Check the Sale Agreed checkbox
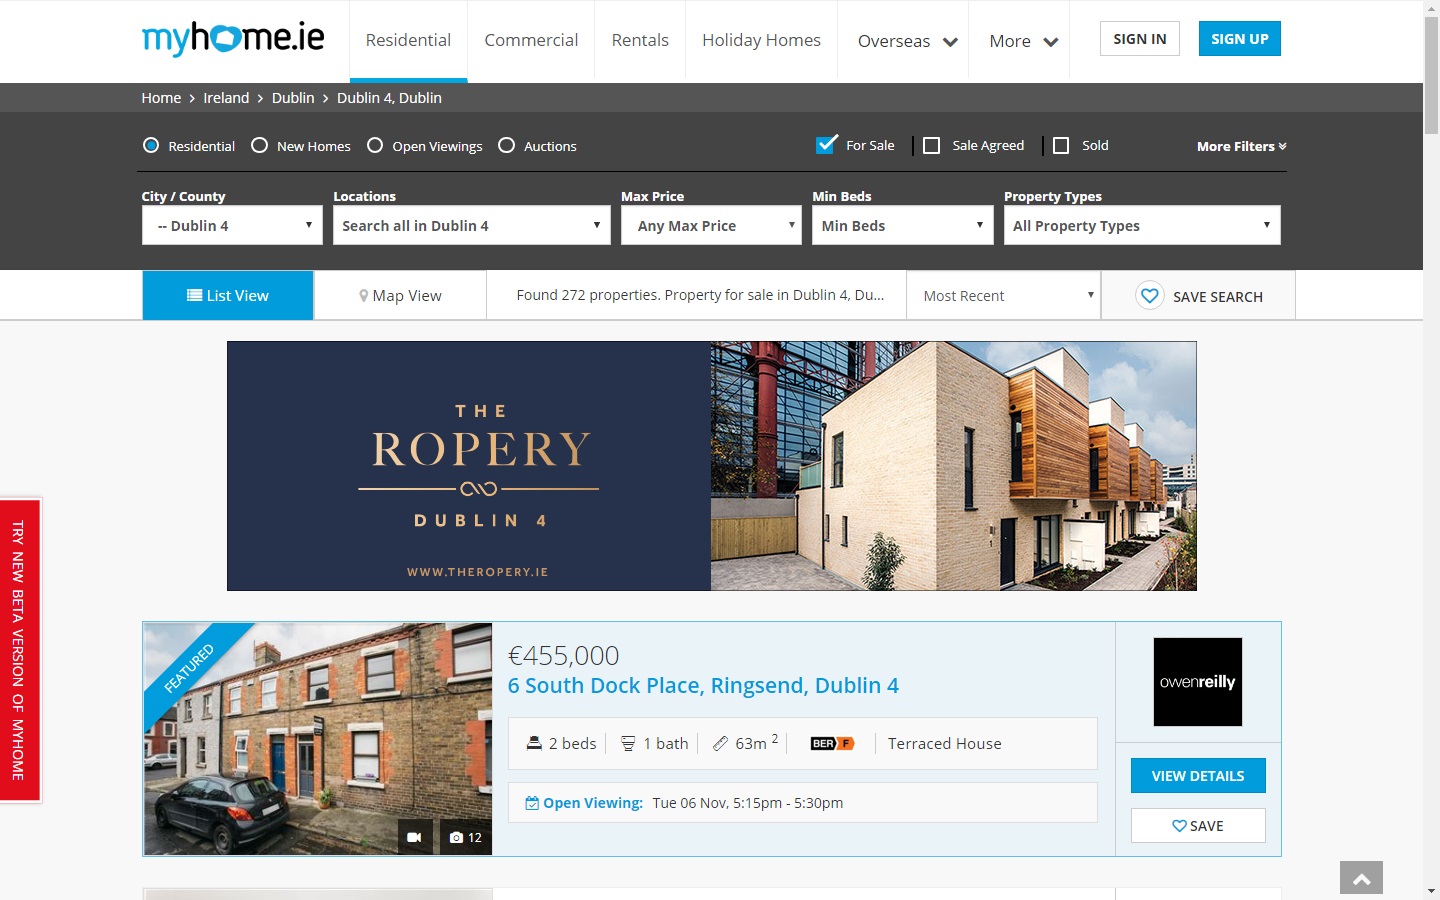 pos(931,145)
